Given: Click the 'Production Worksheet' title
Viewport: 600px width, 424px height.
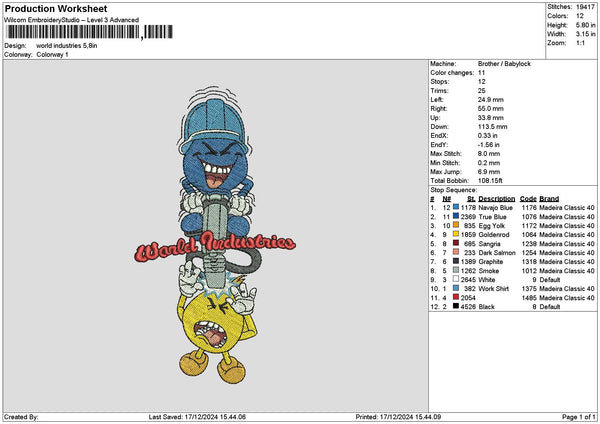Looking at the screenshot, I should [x=56, y=8].
